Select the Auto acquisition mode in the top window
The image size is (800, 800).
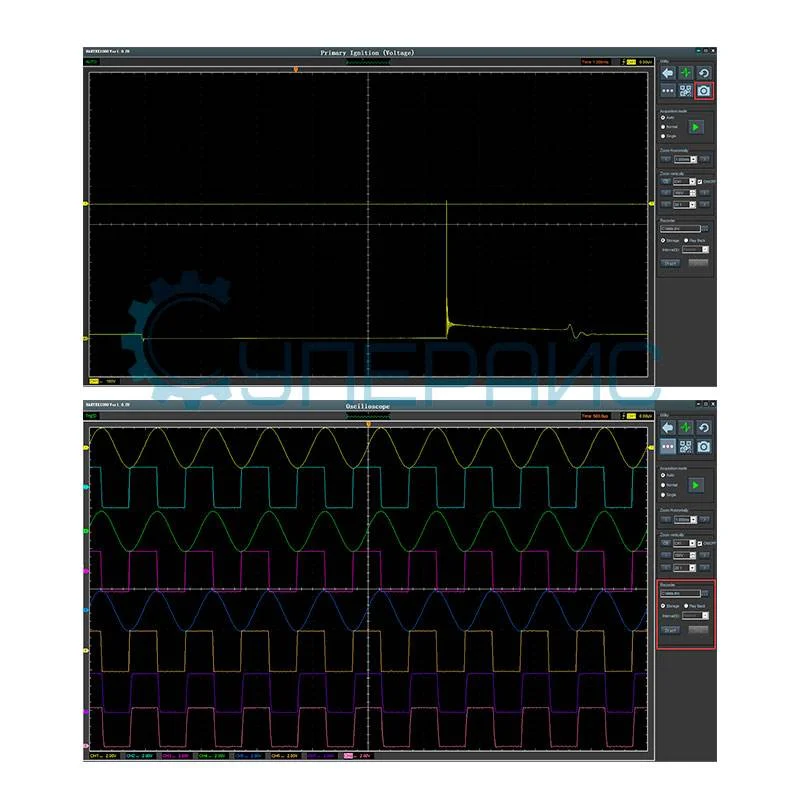[663, 117]
